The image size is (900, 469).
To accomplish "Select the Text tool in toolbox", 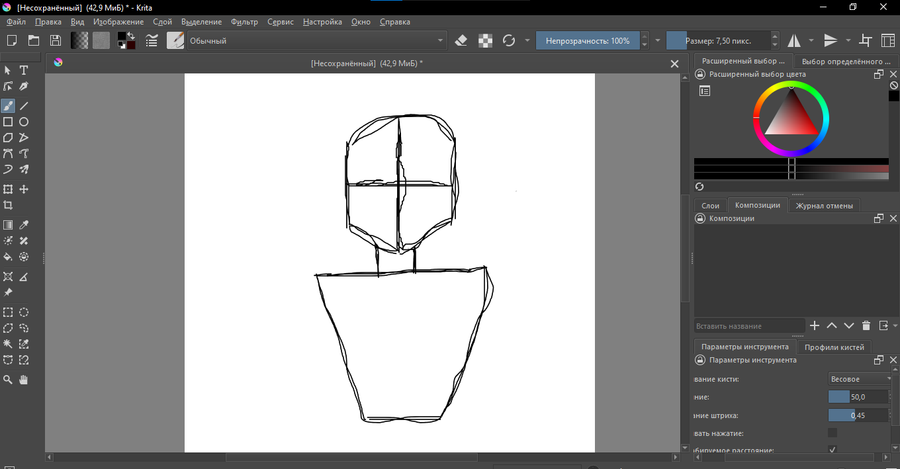I will (x=24, y=70).
